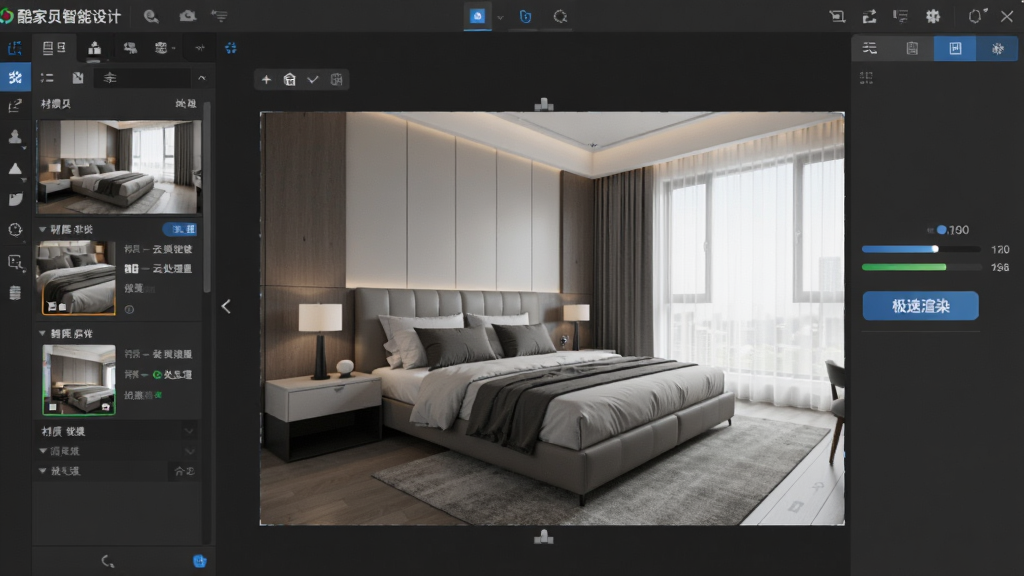Click the link at right of panel heading
1024x576 pixels.
pyautogui.click(x=185, y=103)
